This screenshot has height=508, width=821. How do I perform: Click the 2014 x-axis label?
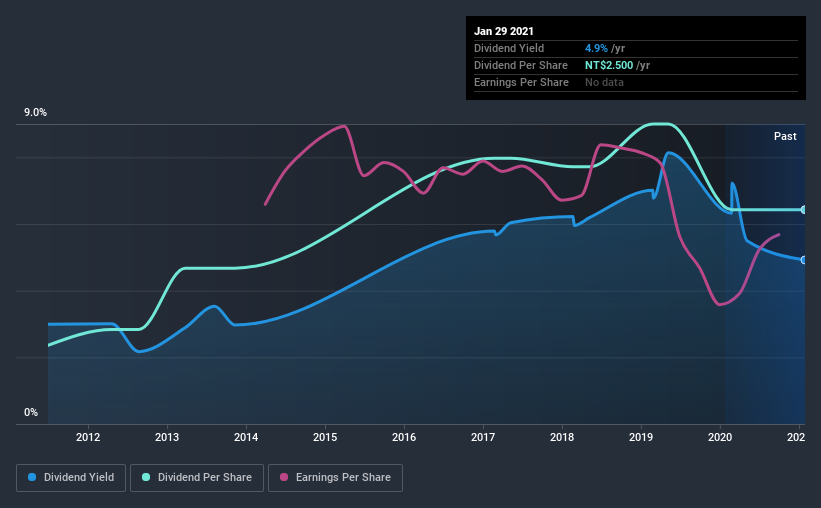(246, 437)
